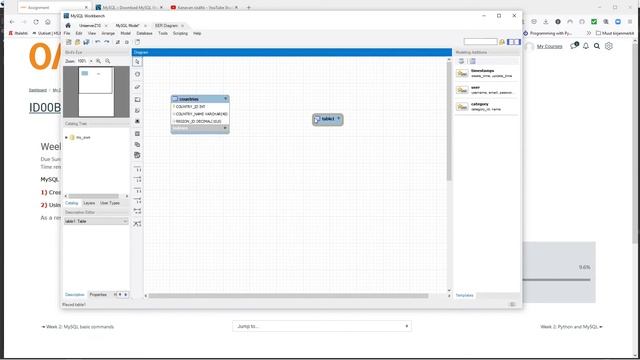
Task: Select the 1:n non-identifying relationship tool
Action: point(138,180)
